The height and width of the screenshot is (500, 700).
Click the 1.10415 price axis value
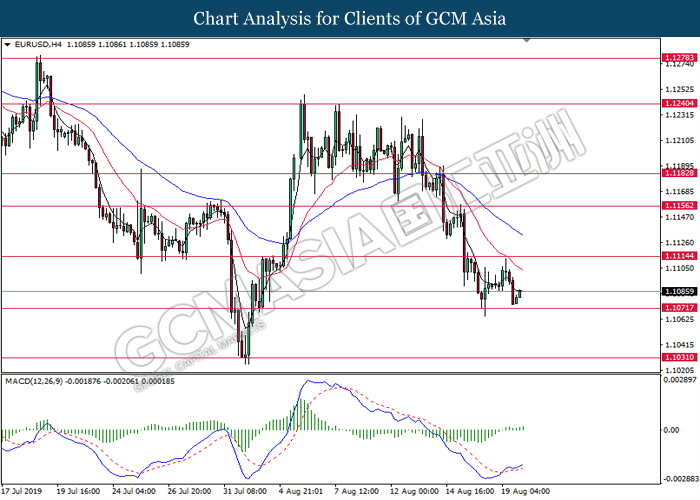pos(680,345)
